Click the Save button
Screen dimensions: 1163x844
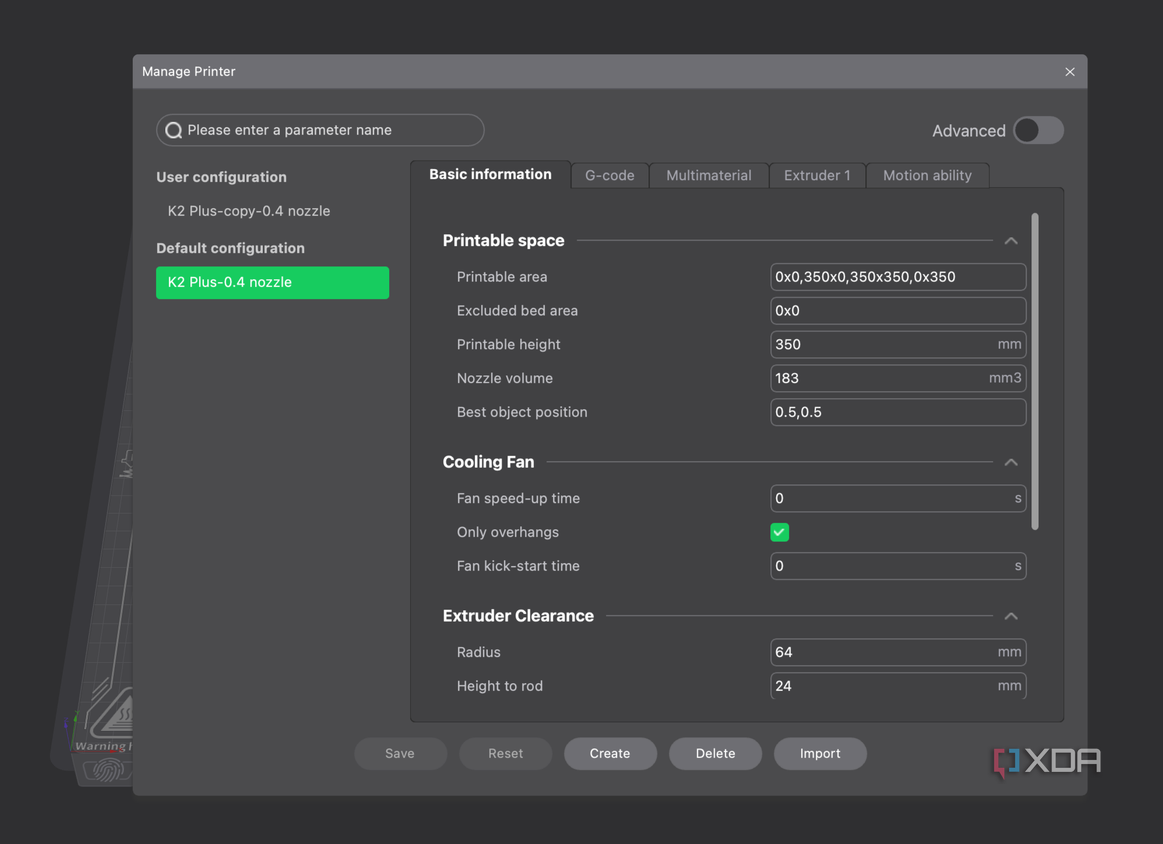click(401, 754)
